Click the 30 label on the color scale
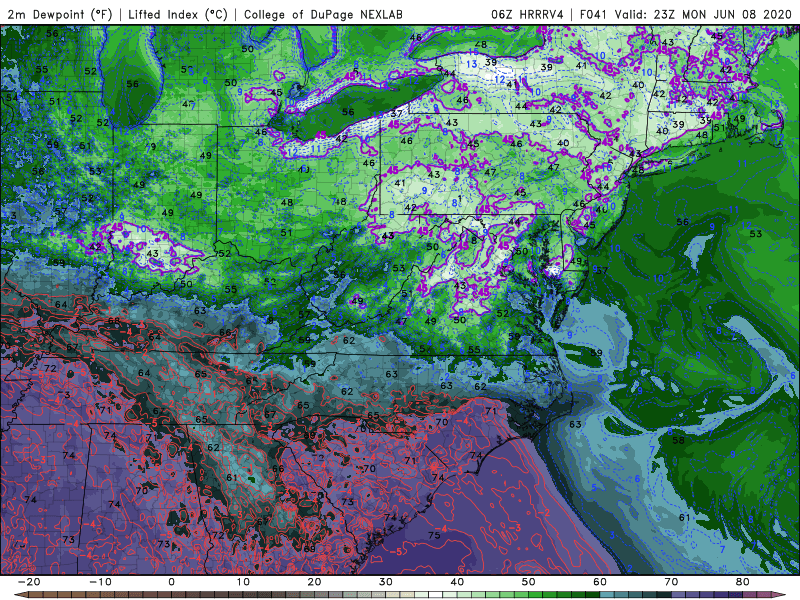 click(386, 582)
